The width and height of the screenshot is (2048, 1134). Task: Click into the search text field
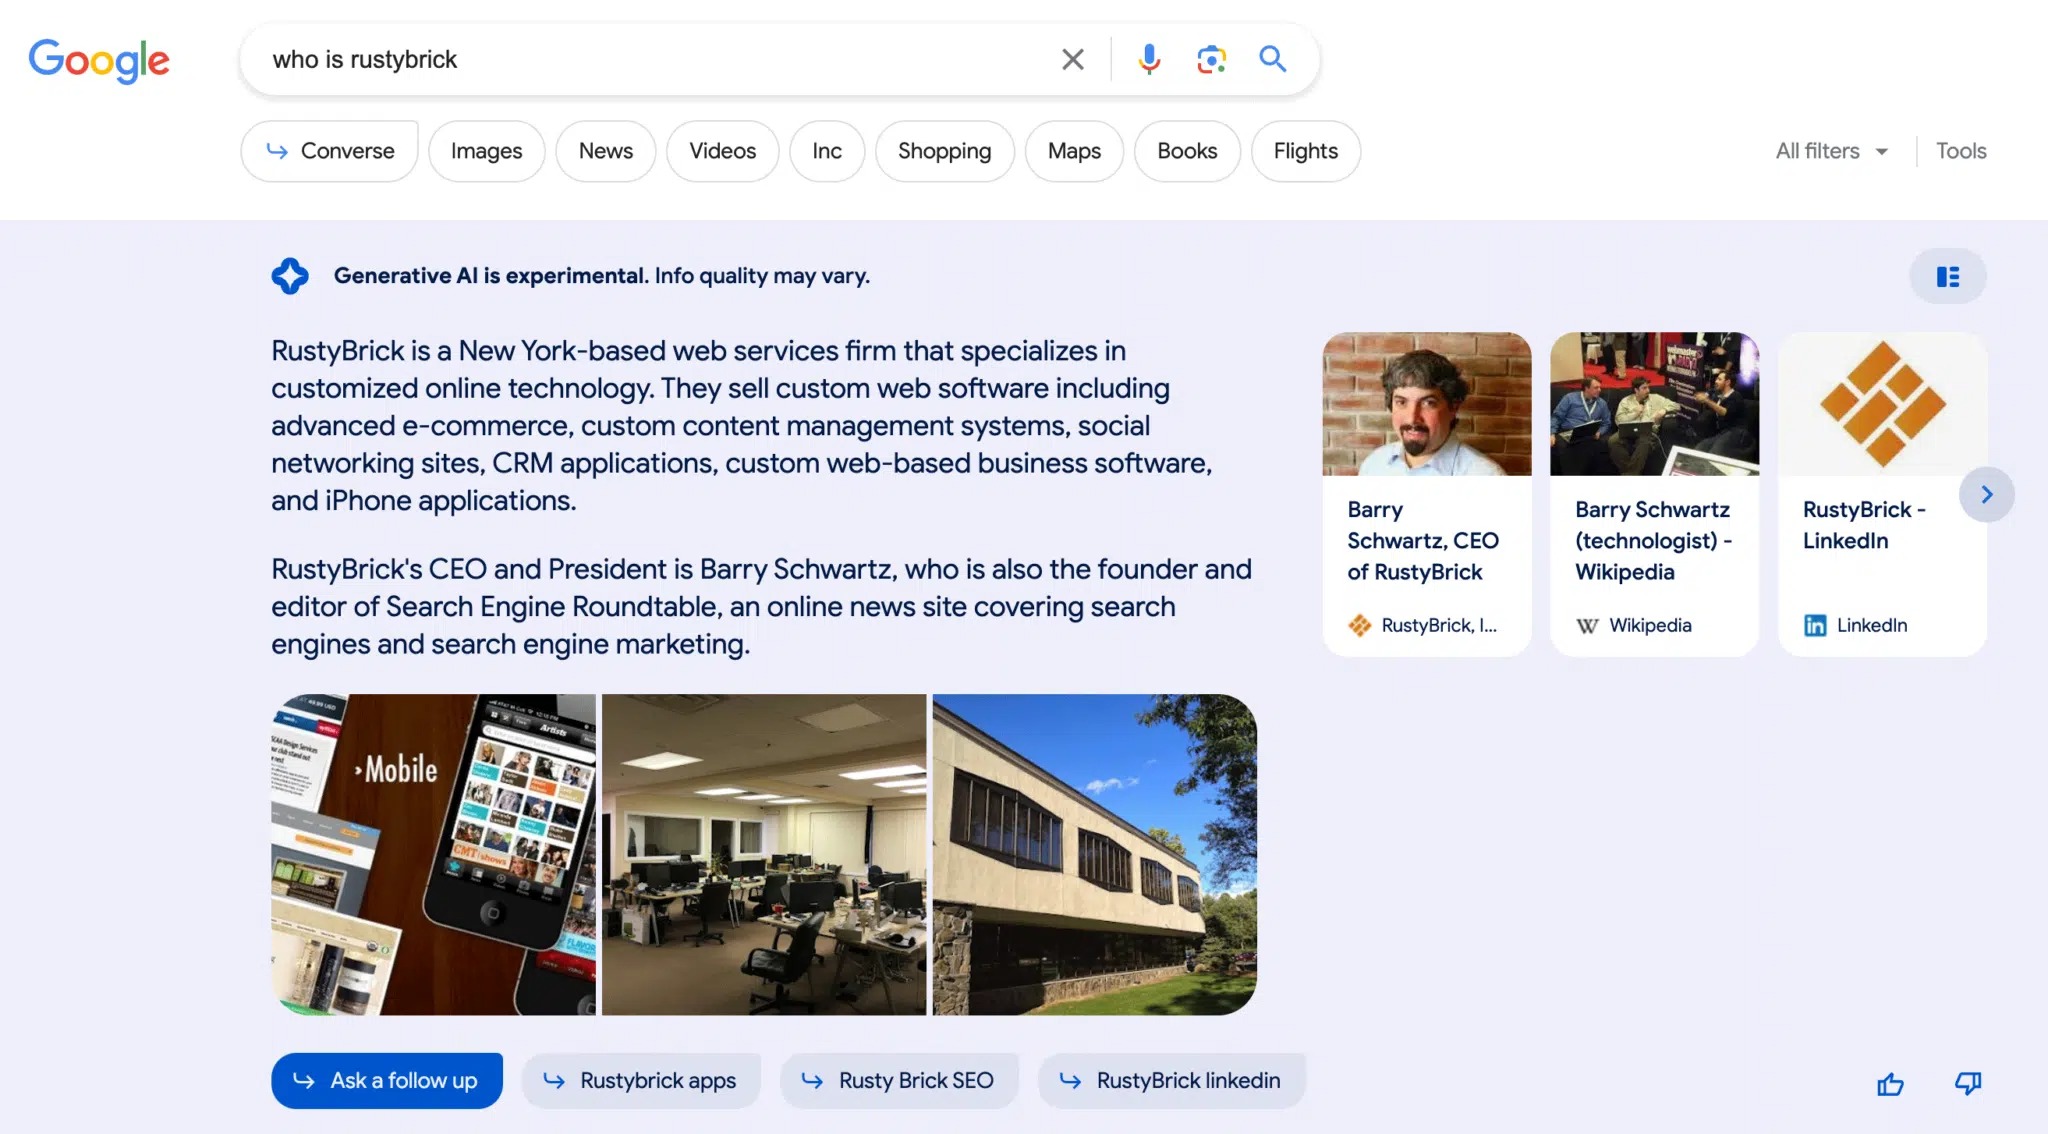pyautogui.click(x=650, y=60)
